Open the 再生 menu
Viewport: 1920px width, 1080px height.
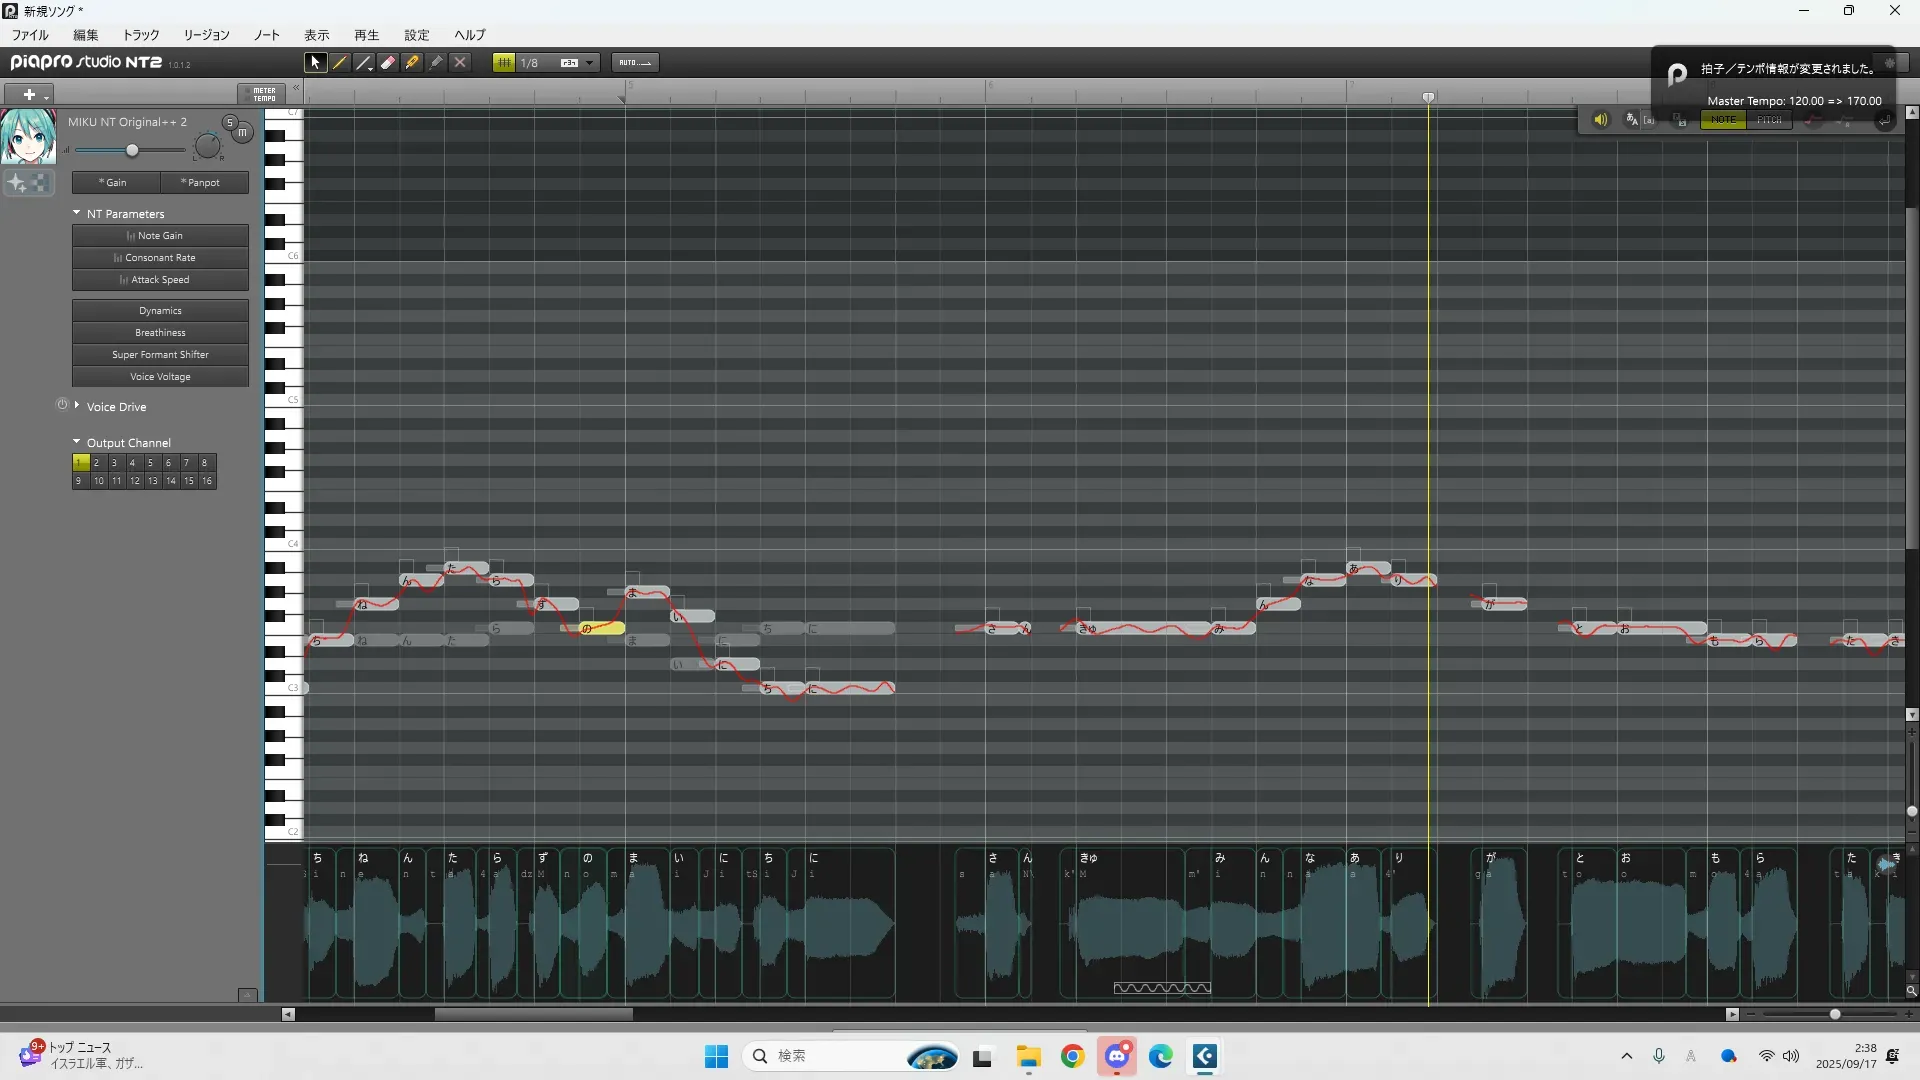point(366,35)
